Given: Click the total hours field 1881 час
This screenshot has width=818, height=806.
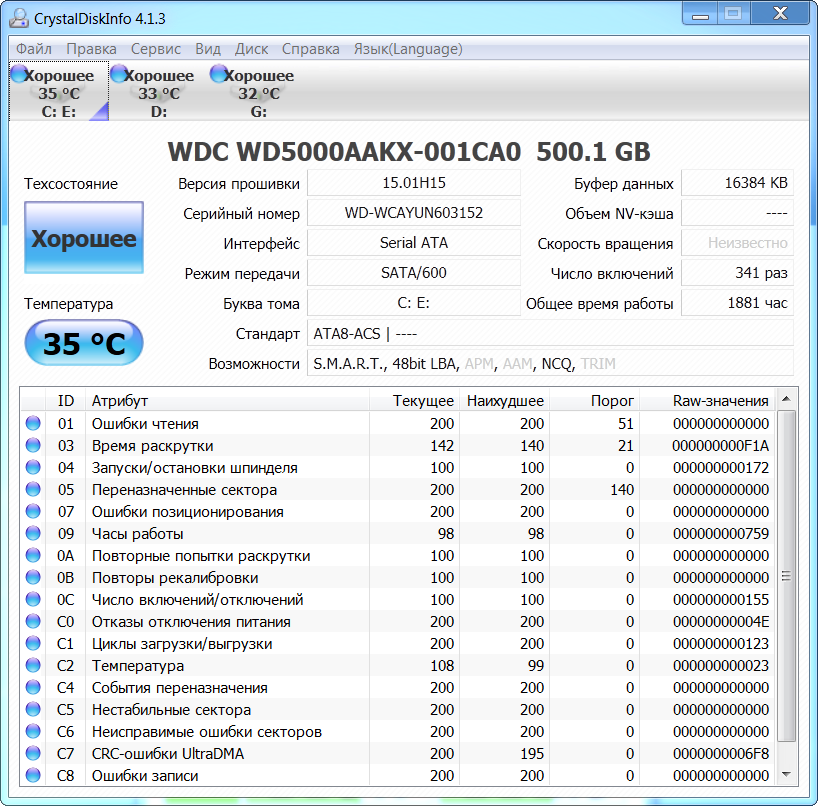Looking at the screenshot, I should (x=737, y=303).
